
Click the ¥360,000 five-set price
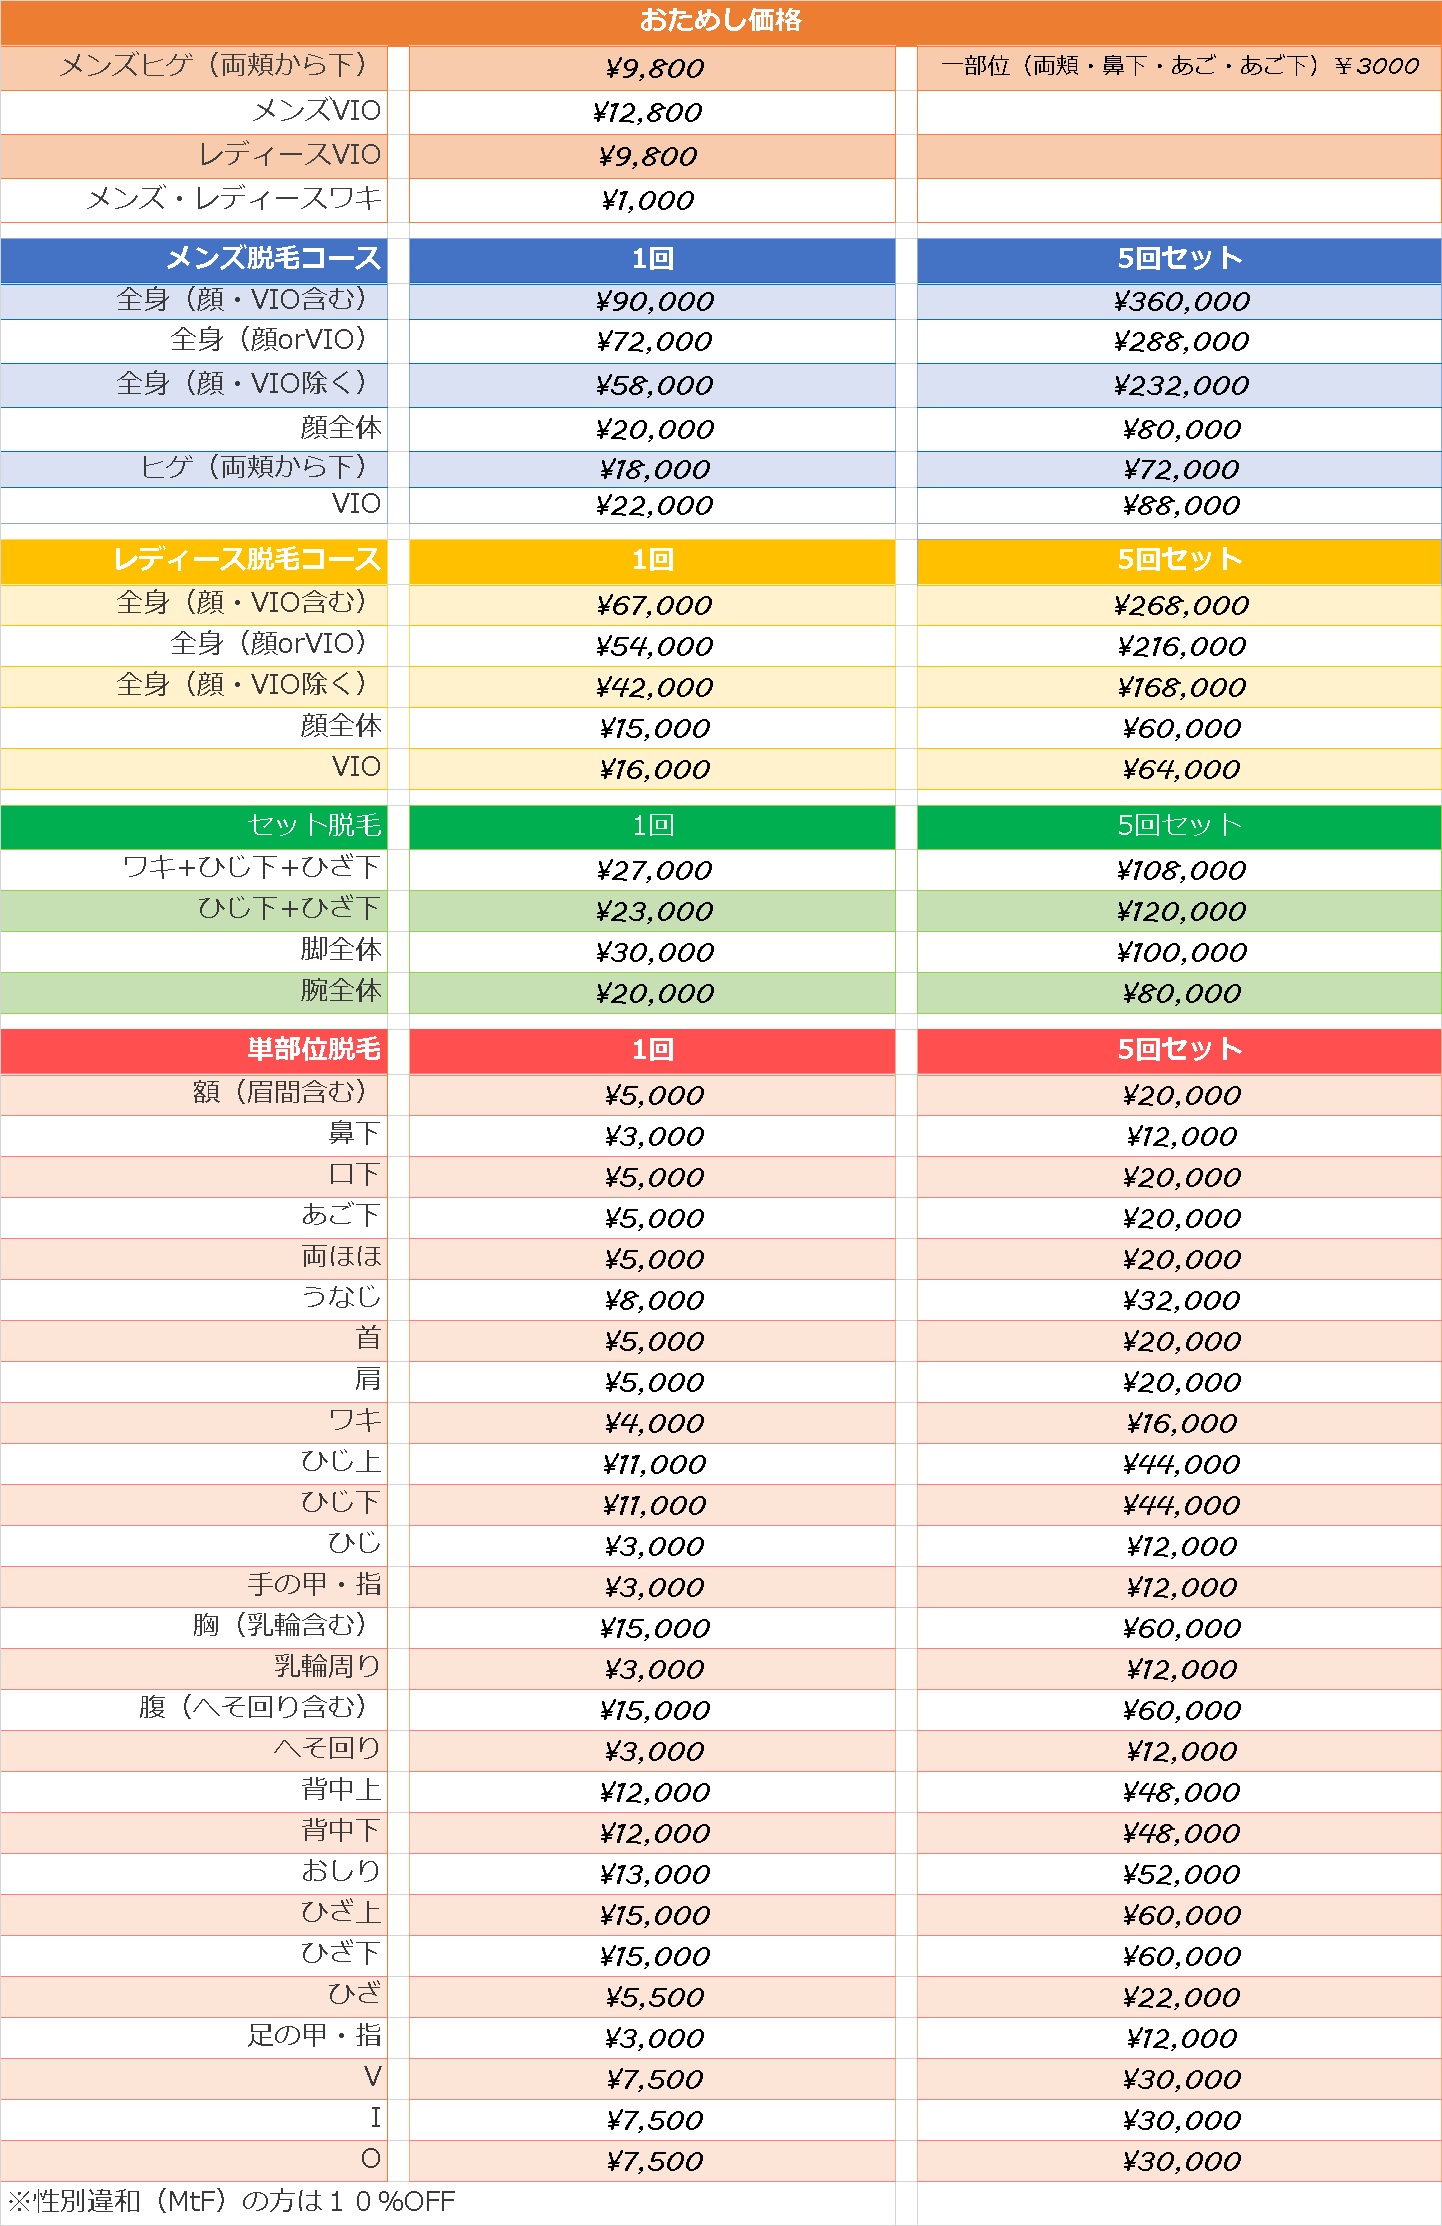pos(1181,302)
